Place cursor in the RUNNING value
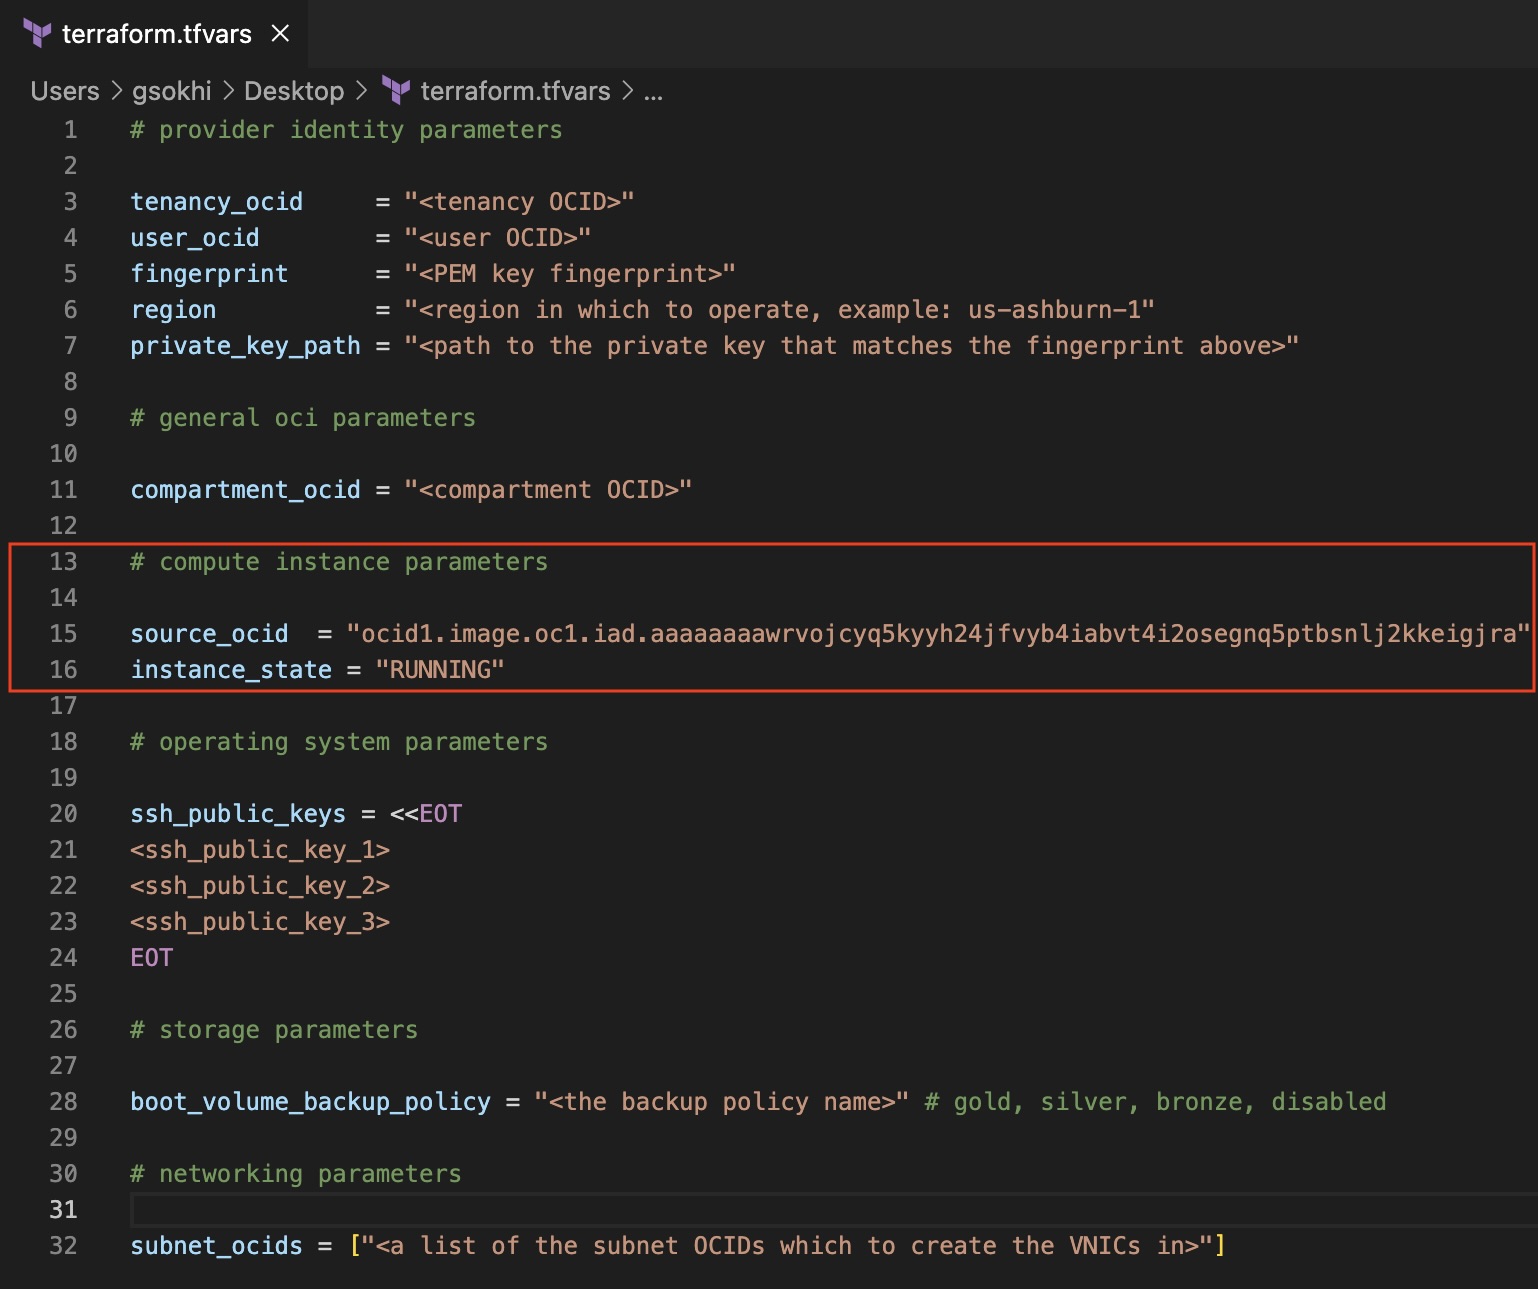 [440, 669]
